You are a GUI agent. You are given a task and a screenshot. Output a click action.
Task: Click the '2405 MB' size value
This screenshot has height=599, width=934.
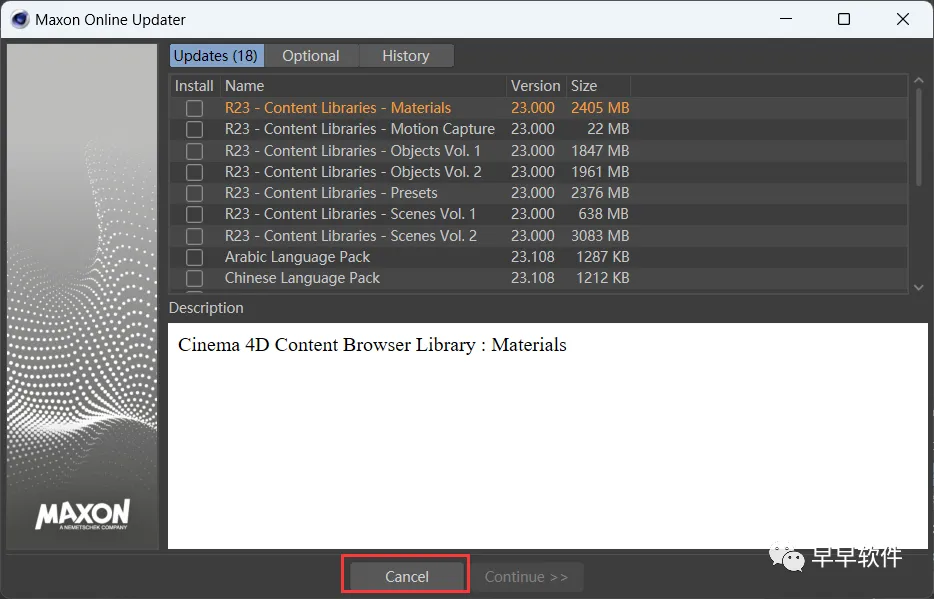click(600, 108)
